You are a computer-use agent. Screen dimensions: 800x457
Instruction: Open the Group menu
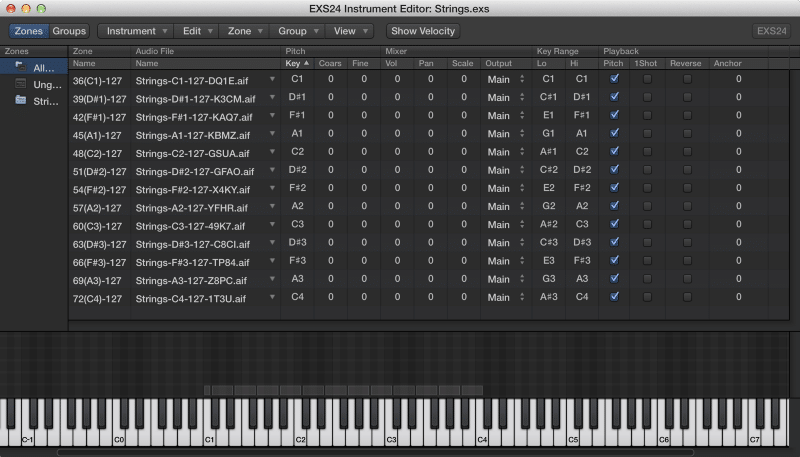(297, 31)
